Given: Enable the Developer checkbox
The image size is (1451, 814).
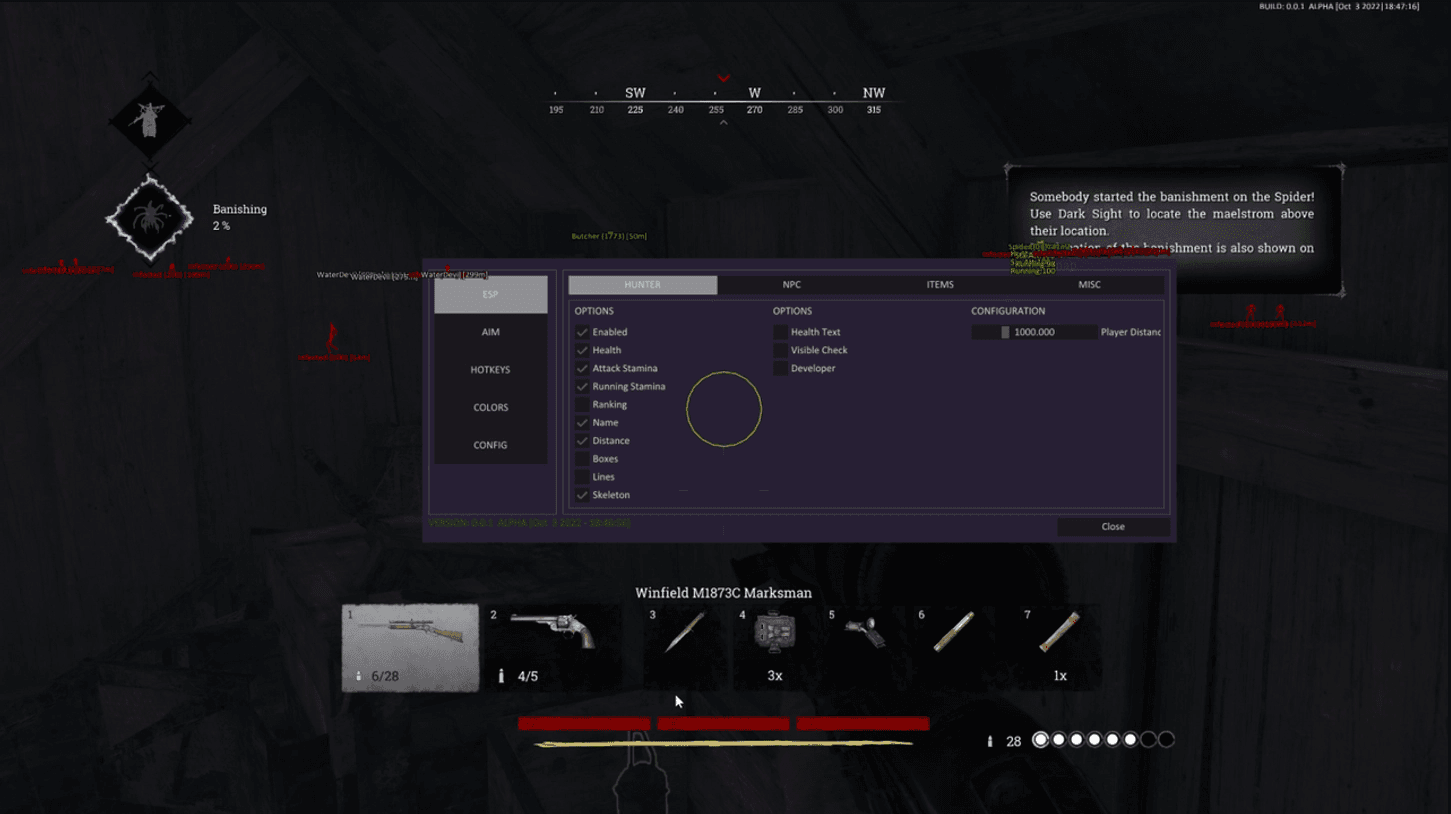Looking at the screenshot, I should click(x=780, y=368).
